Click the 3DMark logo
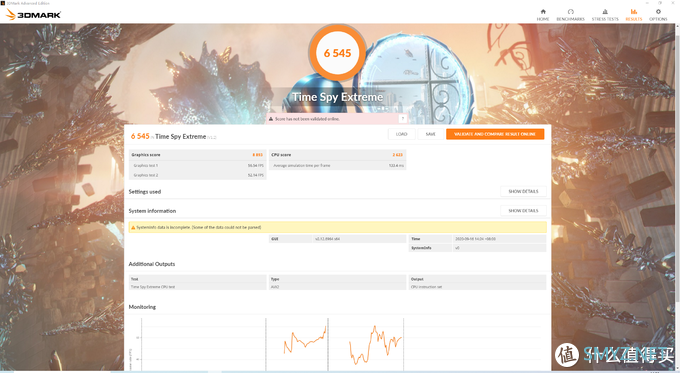The width and height of the screenshot is (680, 373). (33, 15)
